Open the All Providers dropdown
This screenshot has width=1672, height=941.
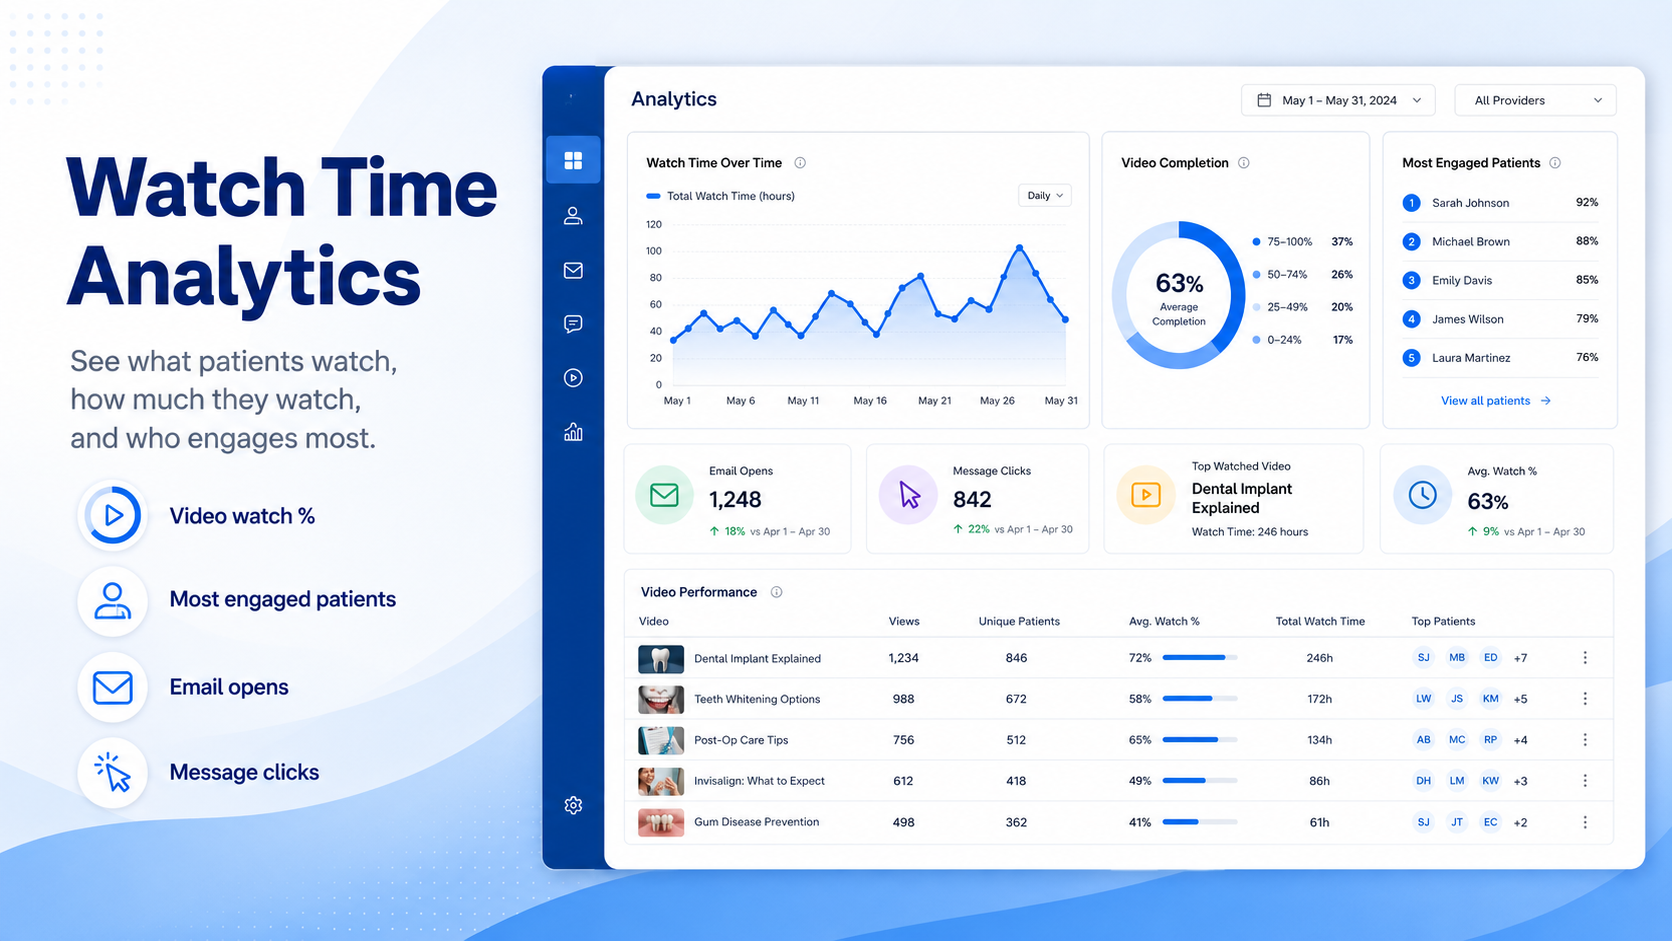point(1535,100)
